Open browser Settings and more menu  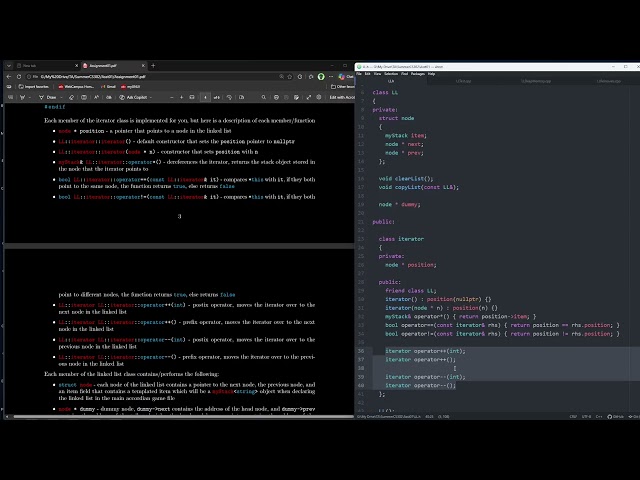(x=331, y=76)
